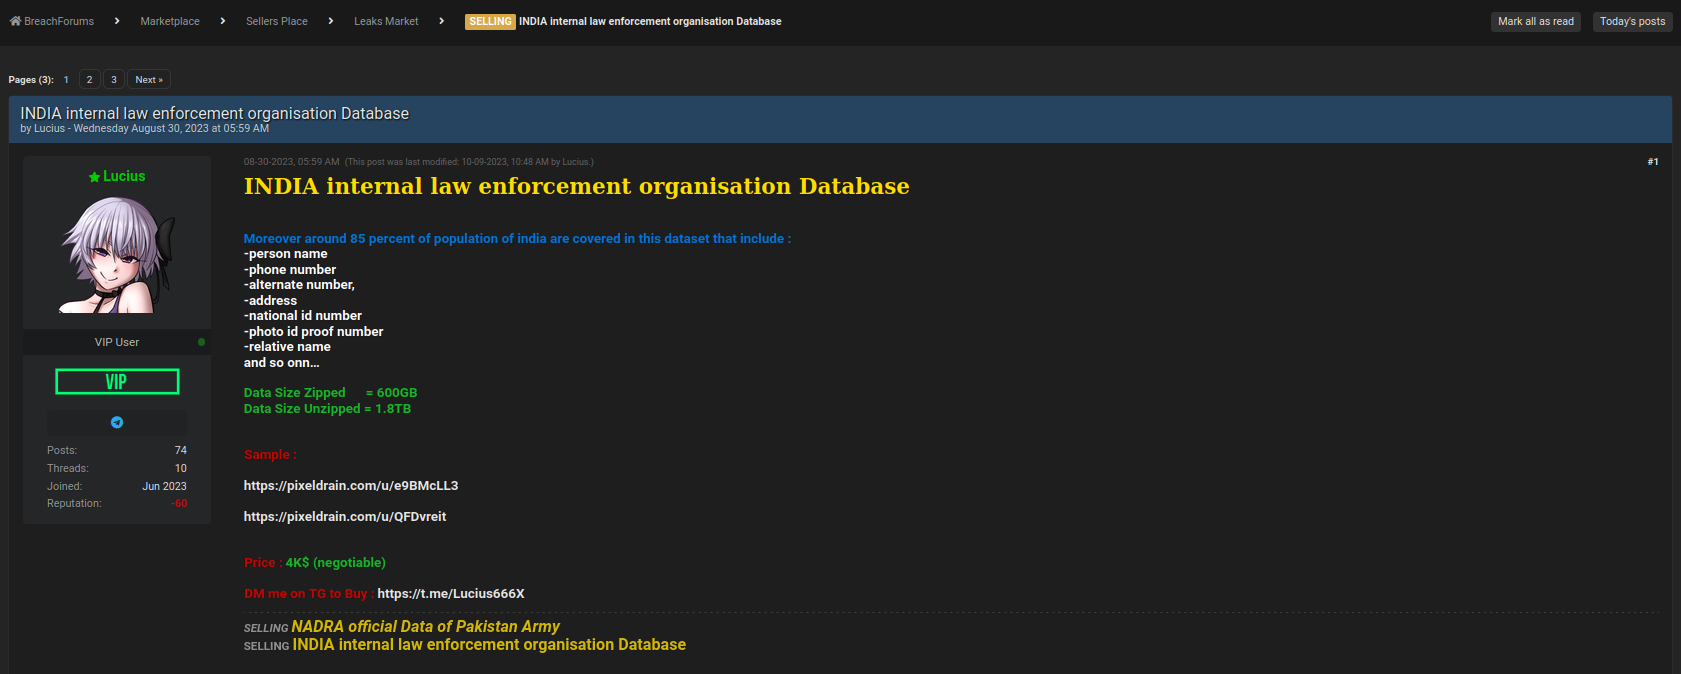The height and width of the screenshot is (674, 1681).
Task: Click the green VIP badge
Action: (x=117, y=382)
